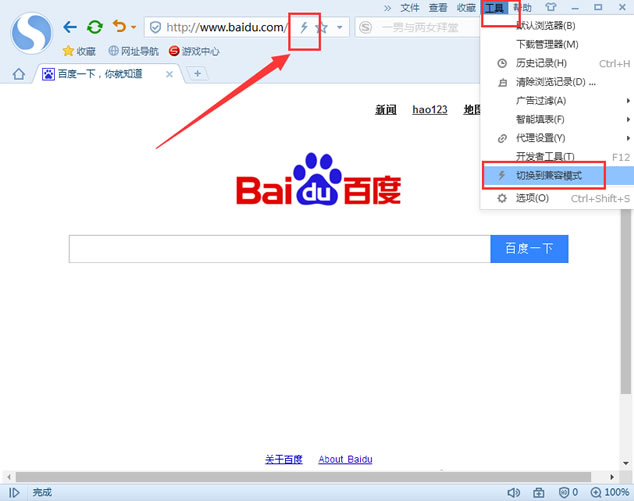Open the 文件 menu

click(410, 8)
